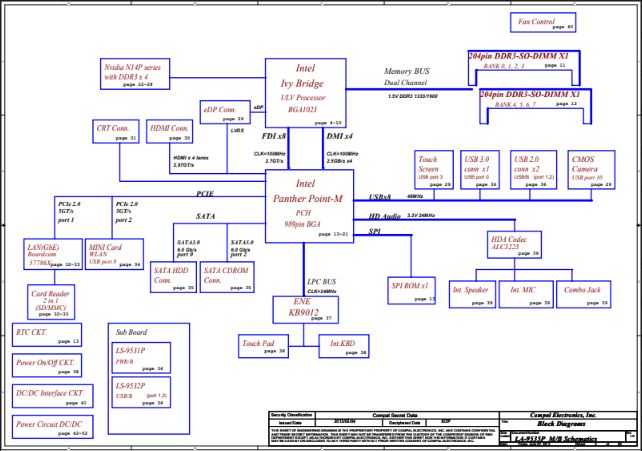Select the SATA CDROM Conn. block

[x=227, y=277]
